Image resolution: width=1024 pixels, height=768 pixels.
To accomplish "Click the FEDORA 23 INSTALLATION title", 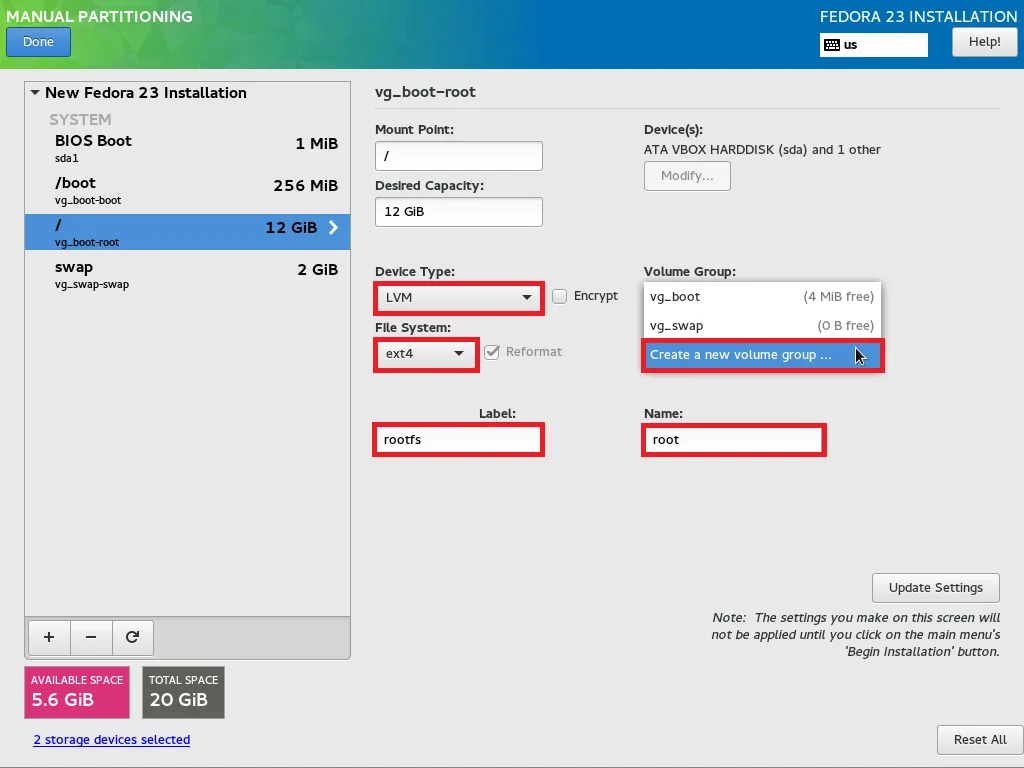I will click(x=918, y=16).
